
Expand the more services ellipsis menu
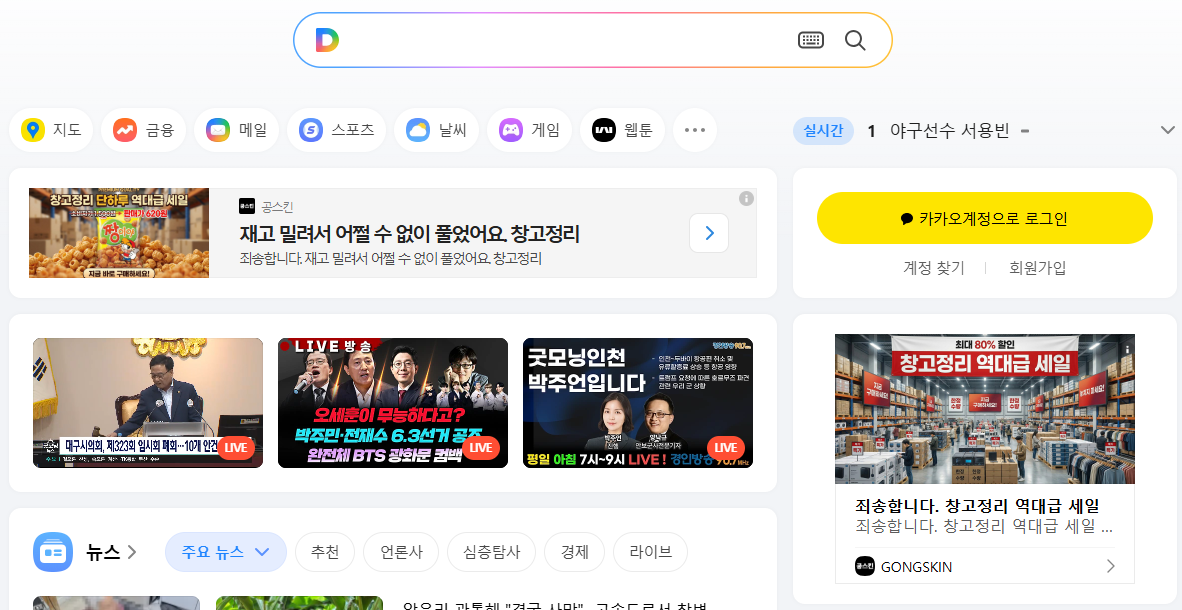click(x=695, y=130)
